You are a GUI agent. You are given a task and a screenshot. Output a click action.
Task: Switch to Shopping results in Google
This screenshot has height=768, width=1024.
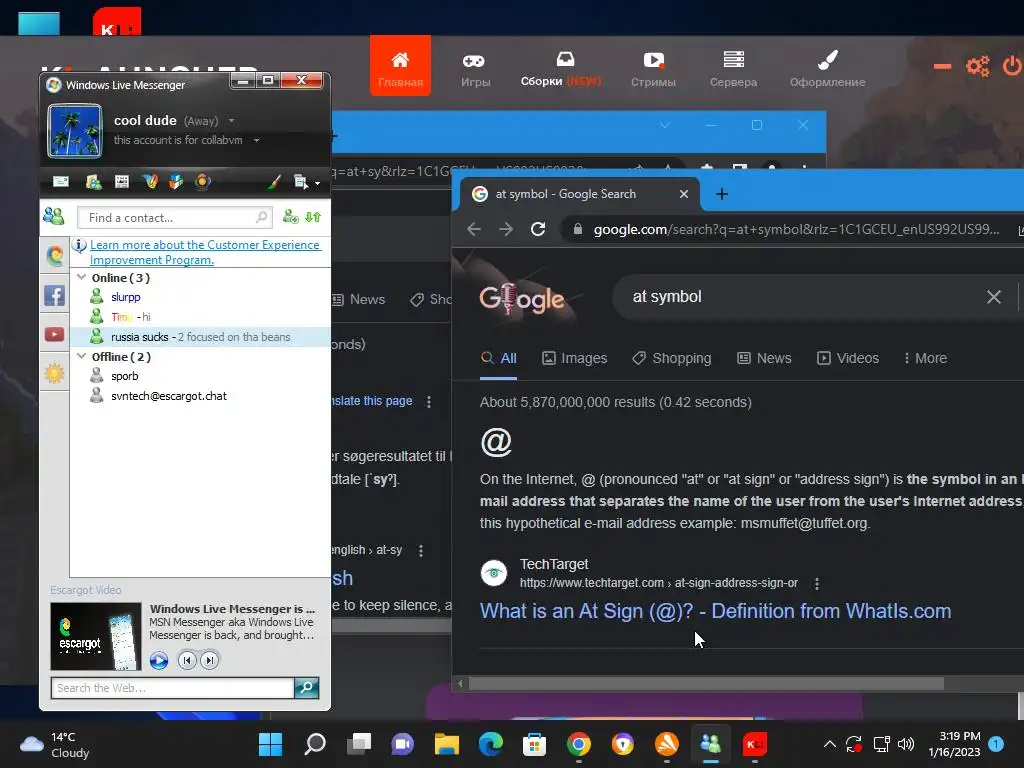tap(672, 358)
